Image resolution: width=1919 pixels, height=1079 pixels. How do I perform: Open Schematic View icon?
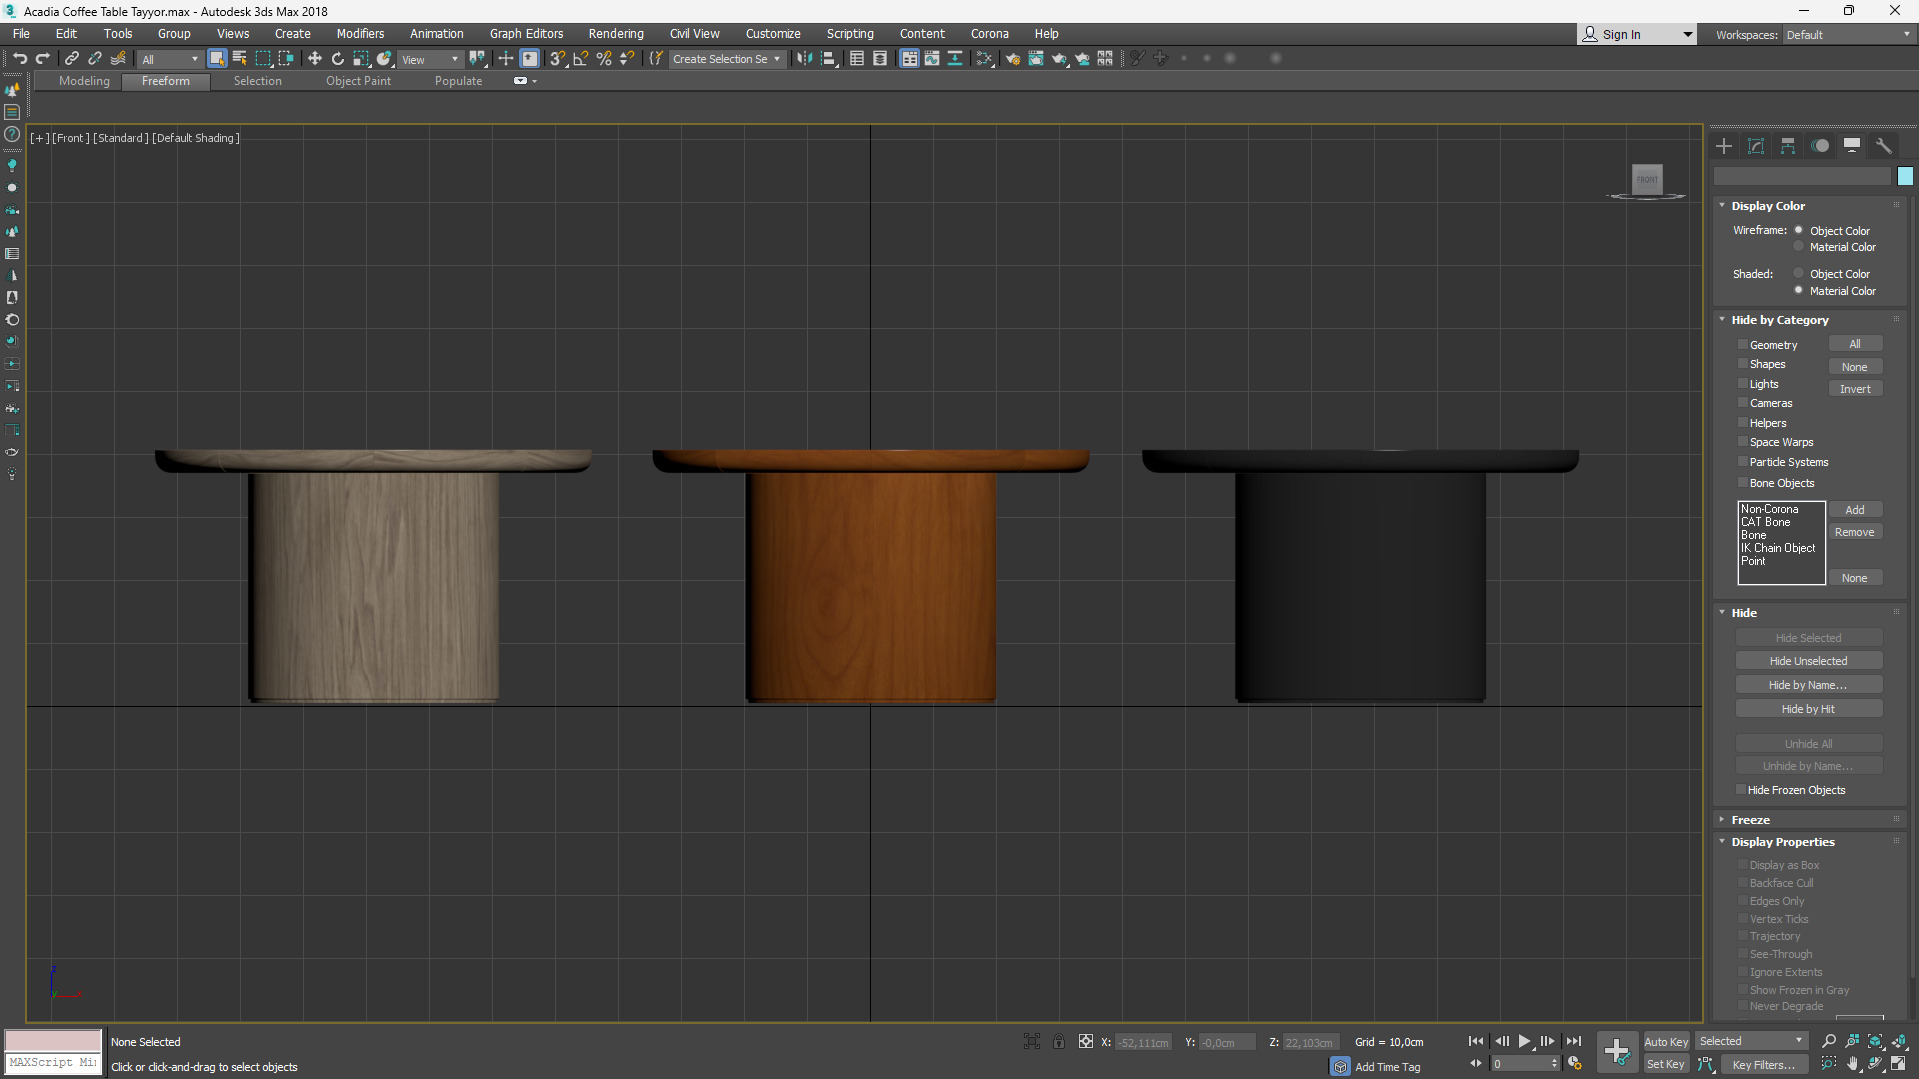coord(955,59)
